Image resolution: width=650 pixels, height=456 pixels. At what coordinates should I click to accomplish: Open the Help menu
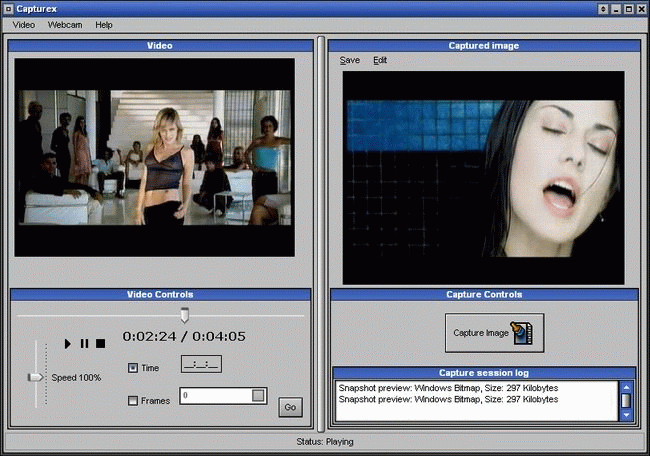(x=104, y=24)
